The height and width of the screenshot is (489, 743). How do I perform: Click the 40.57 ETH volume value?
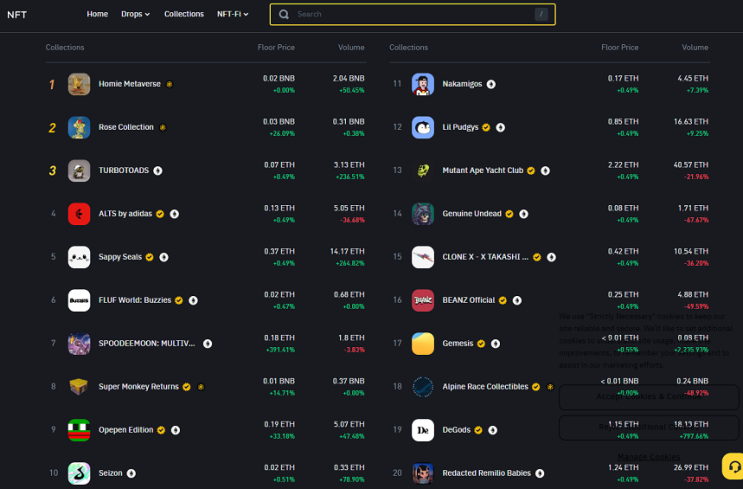691,165
